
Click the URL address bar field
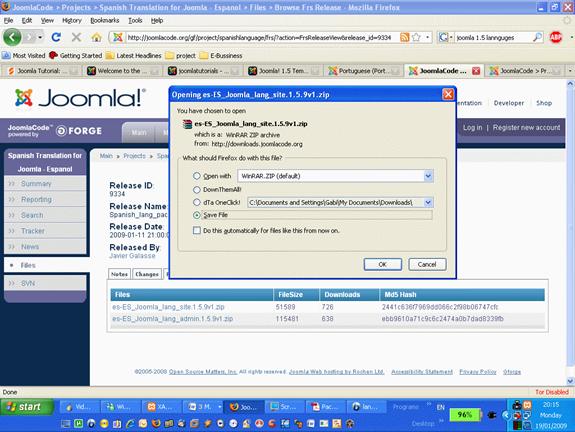pos(259,37)
